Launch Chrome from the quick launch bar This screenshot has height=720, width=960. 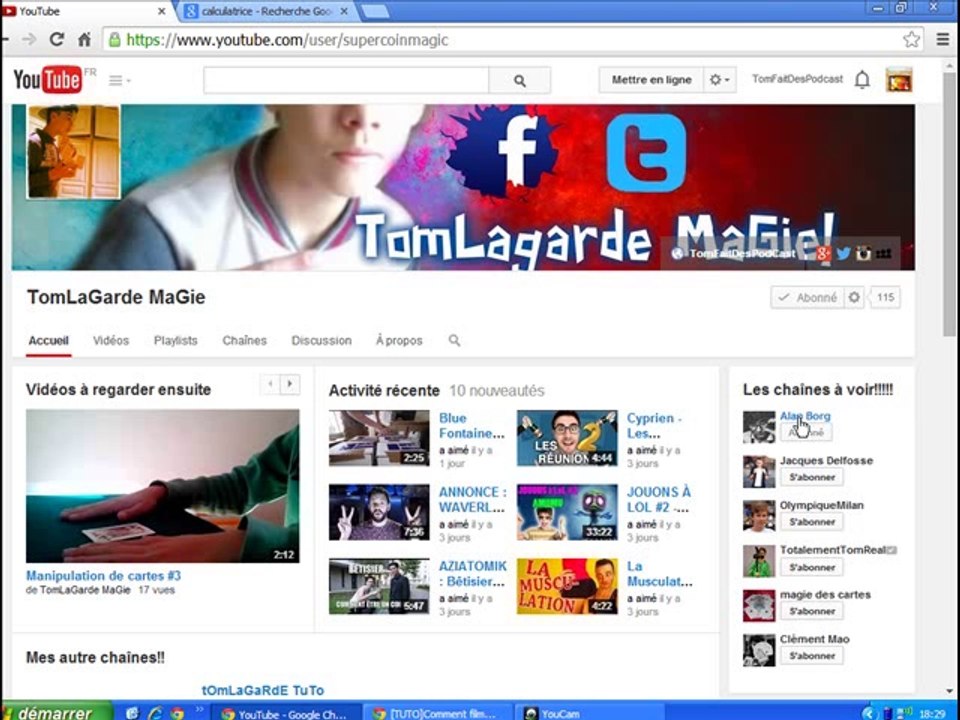click(x=178, y=713)
